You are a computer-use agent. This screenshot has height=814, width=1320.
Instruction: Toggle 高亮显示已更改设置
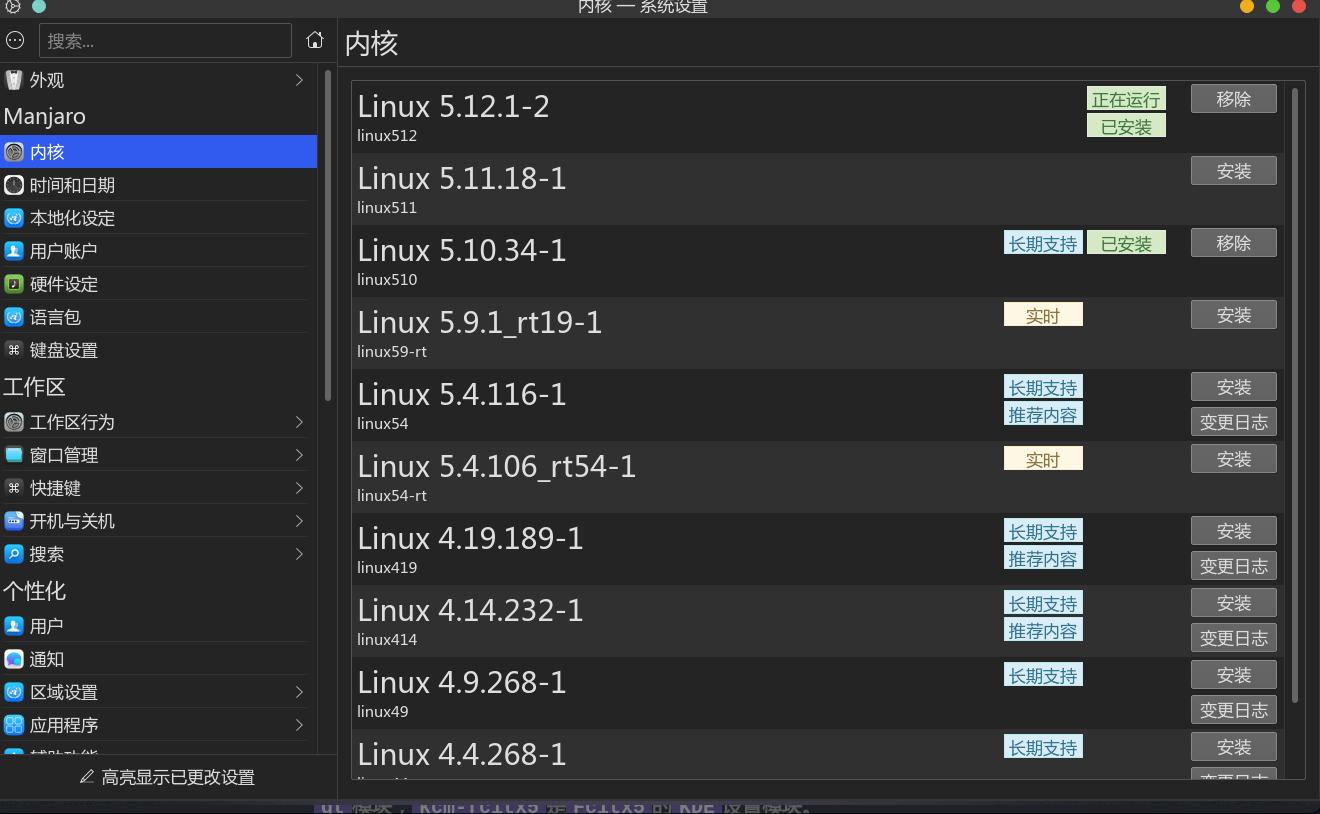pos(168,777)
